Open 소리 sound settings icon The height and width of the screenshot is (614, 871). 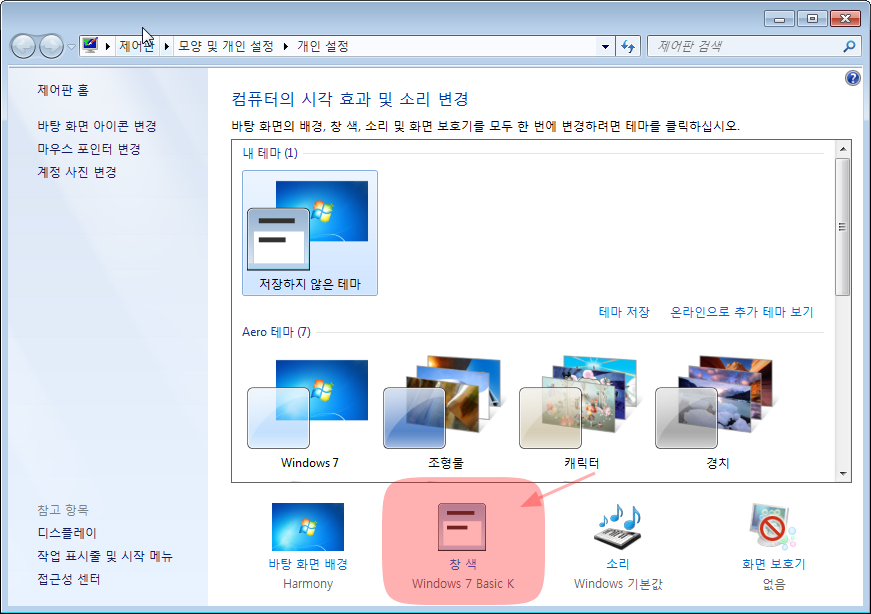click(x=618, y=527)
